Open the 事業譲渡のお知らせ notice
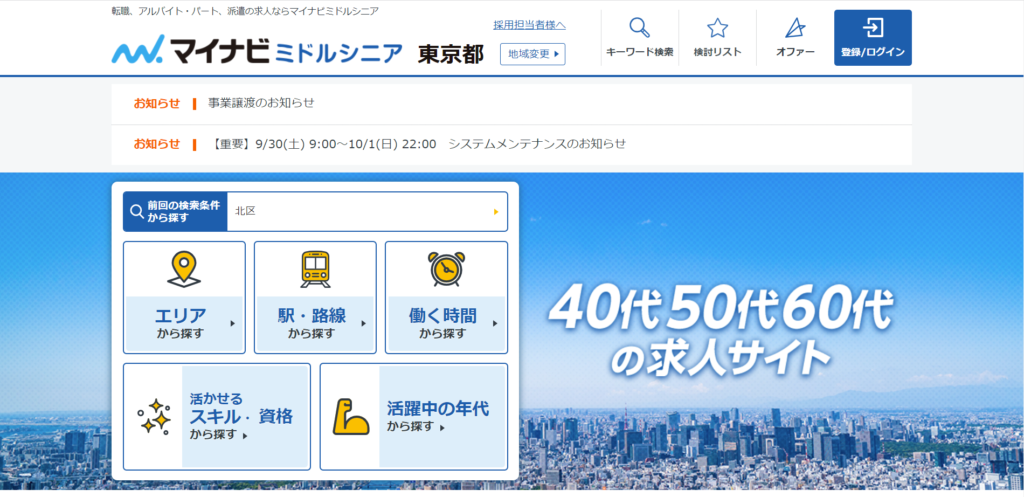This screenshot has width=1024, height=497. 261,103
